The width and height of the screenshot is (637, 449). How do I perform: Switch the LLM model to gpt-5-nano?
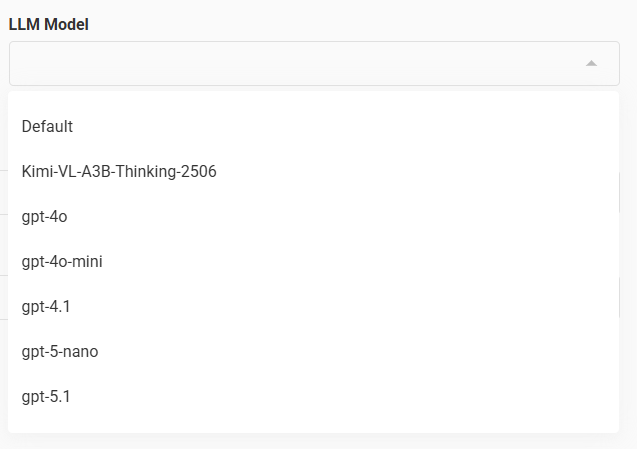pyautogui.click(x=60, y=352)
